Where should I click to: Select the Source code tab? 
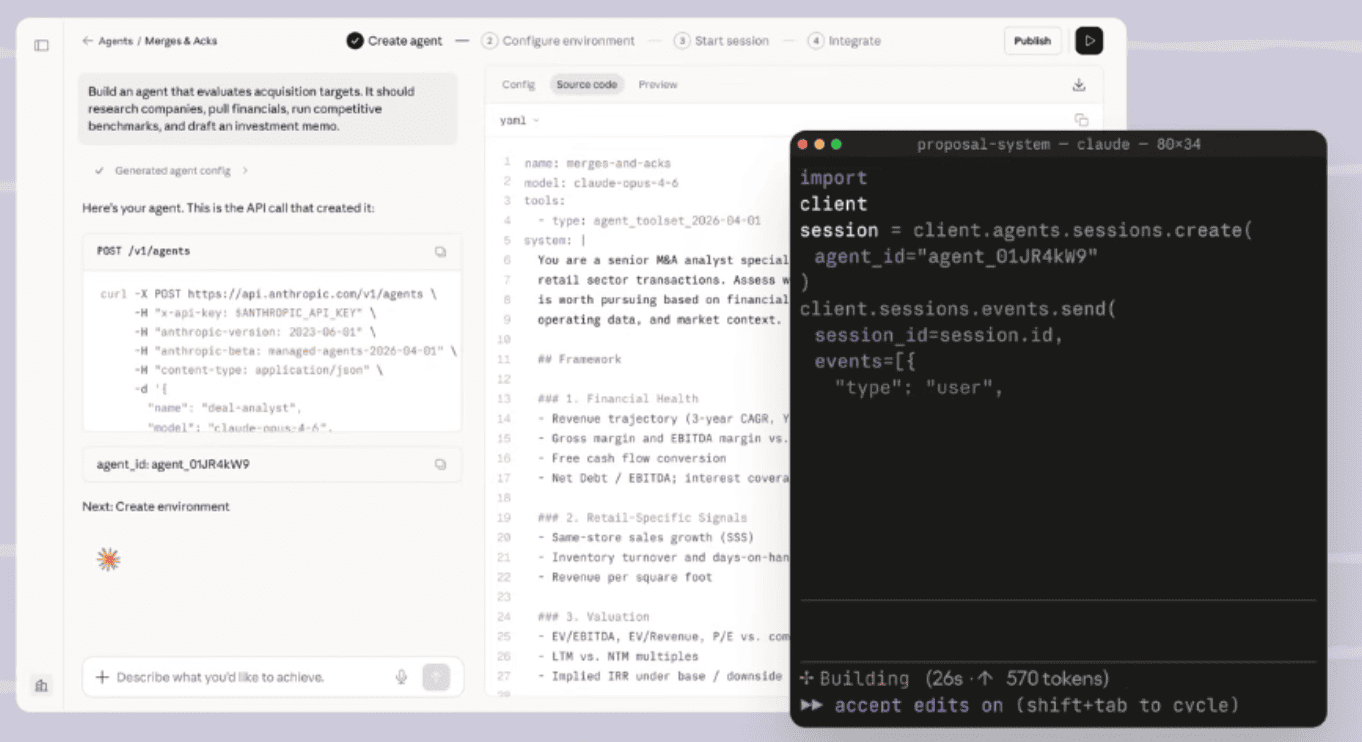tap(586, 85)
